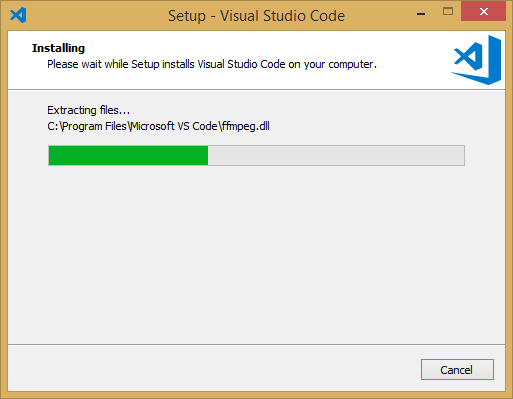The height and width of the screenshot is (399, 513).
Task: Click the large Visual Studio Code logo
Action: (476, 60)
